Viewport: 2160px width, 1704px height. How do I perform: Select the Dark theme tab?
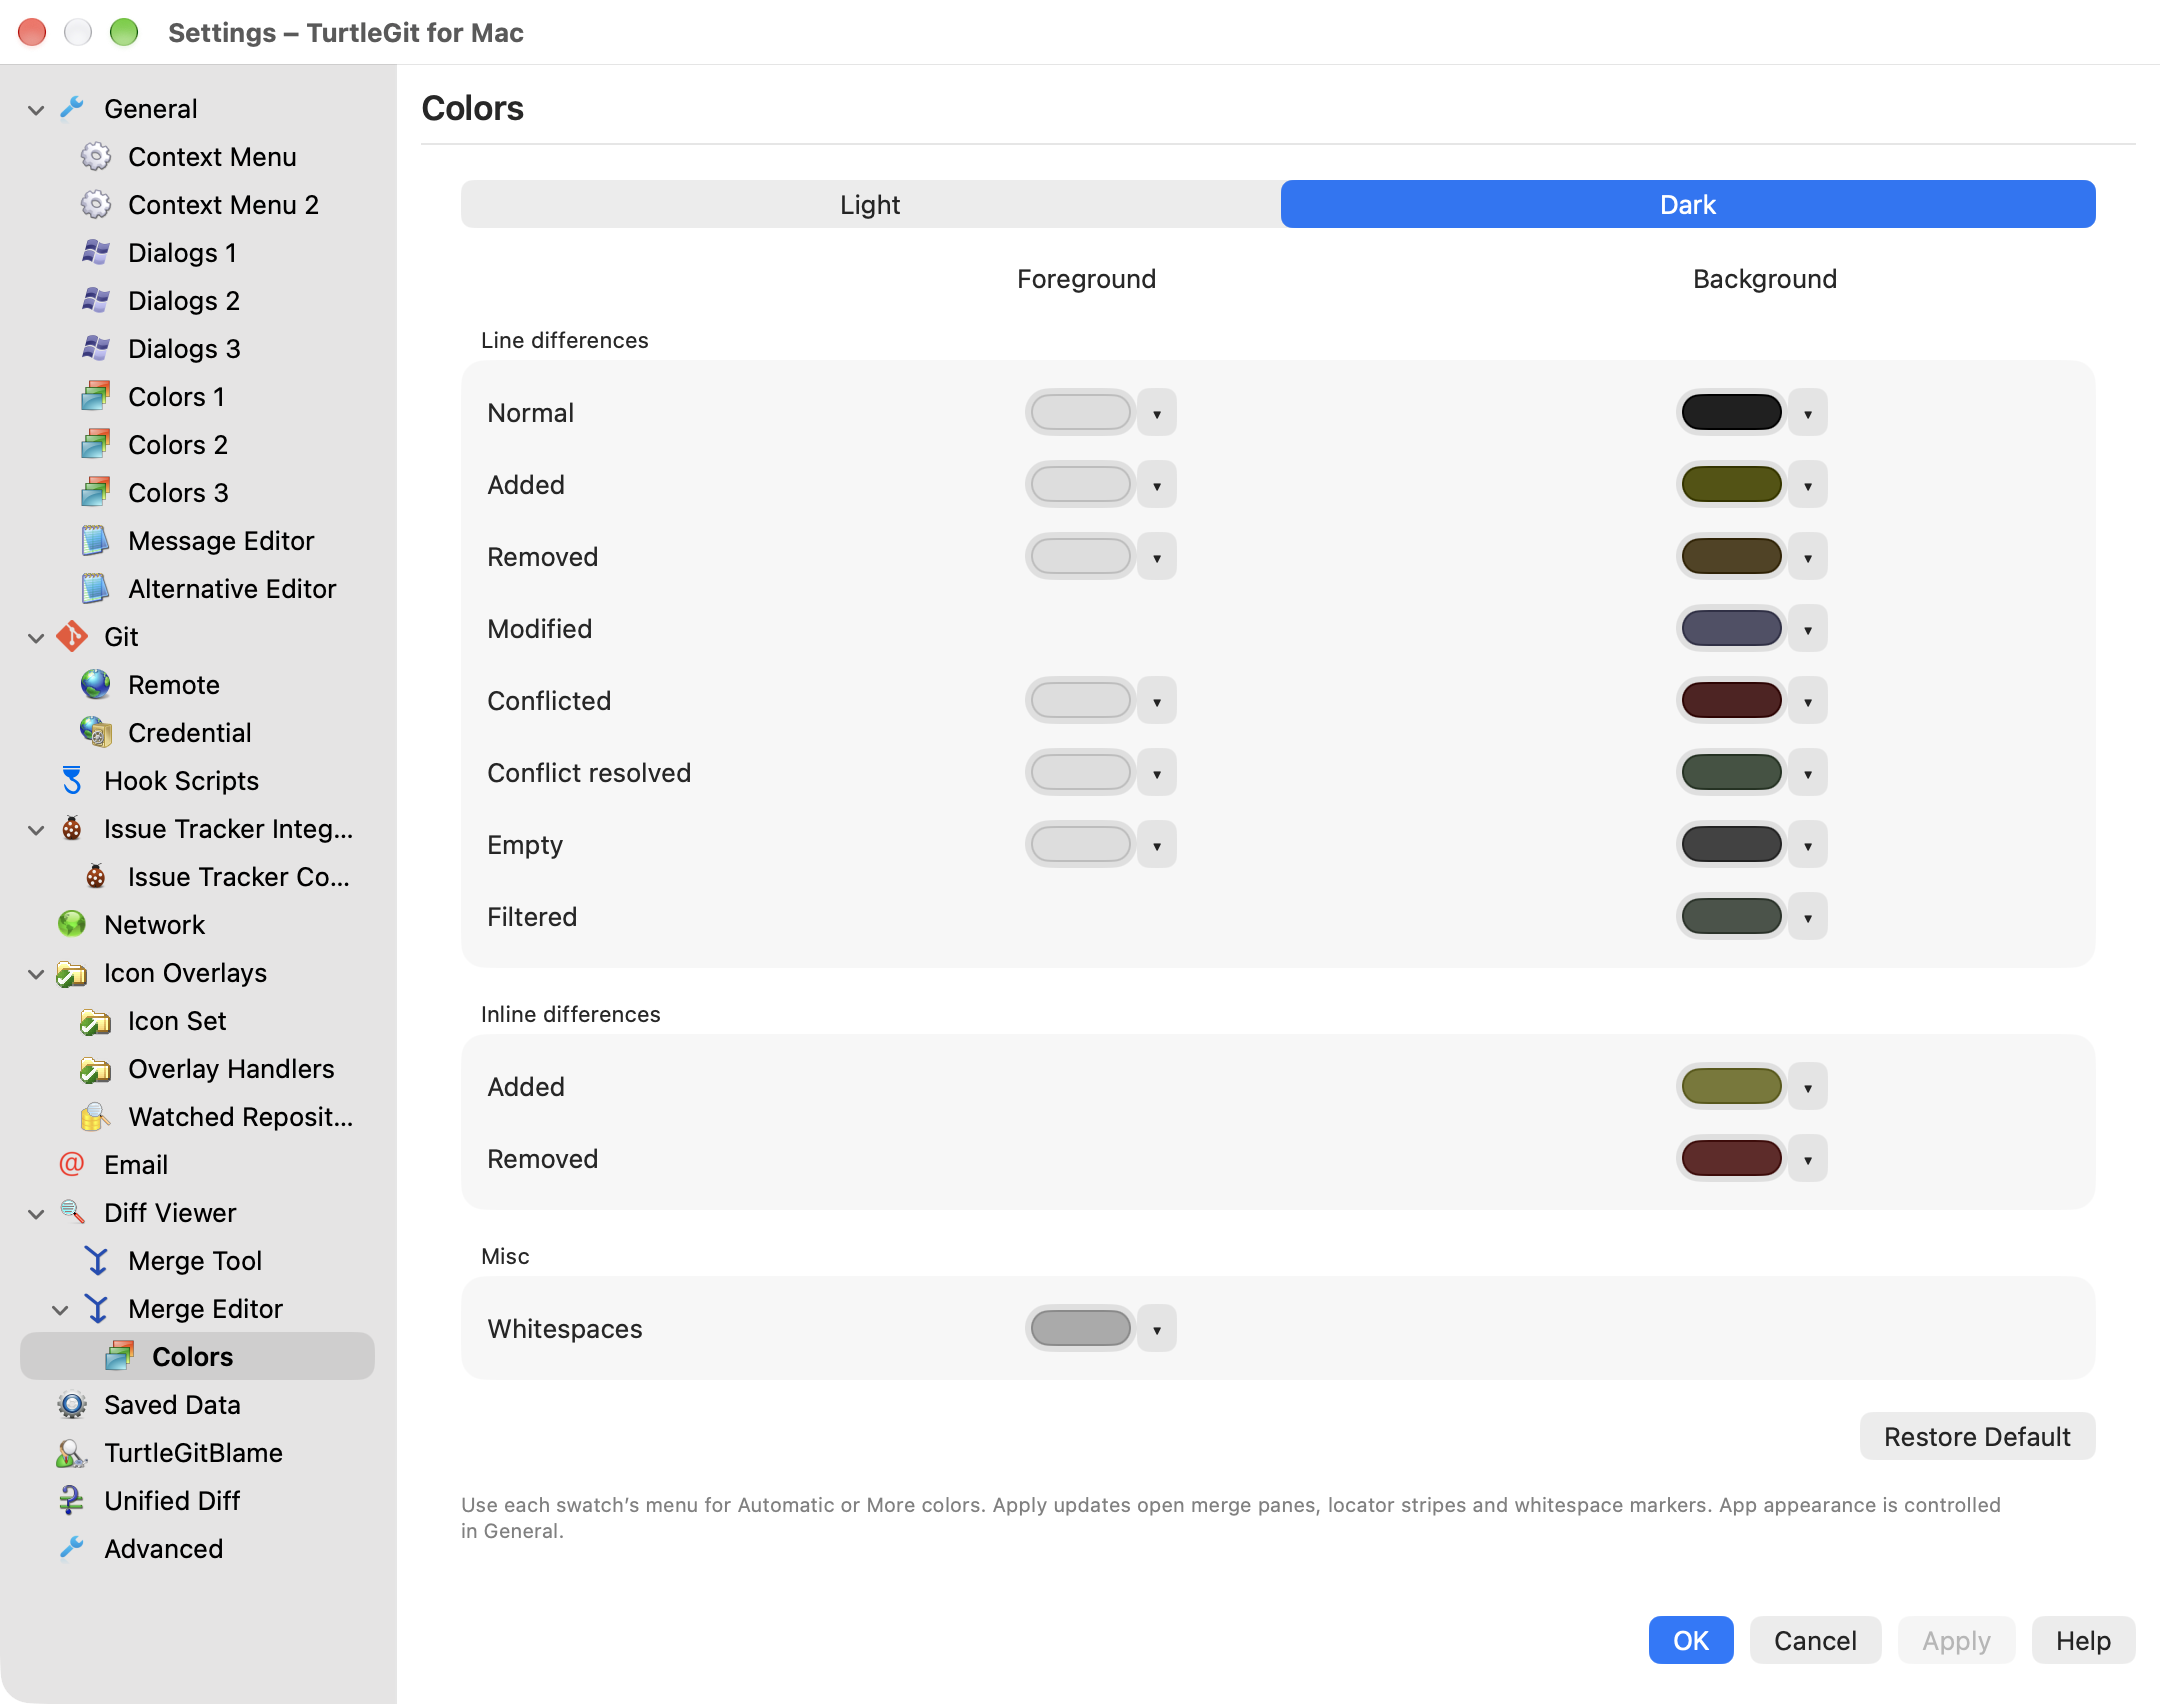coord(1688,205)
